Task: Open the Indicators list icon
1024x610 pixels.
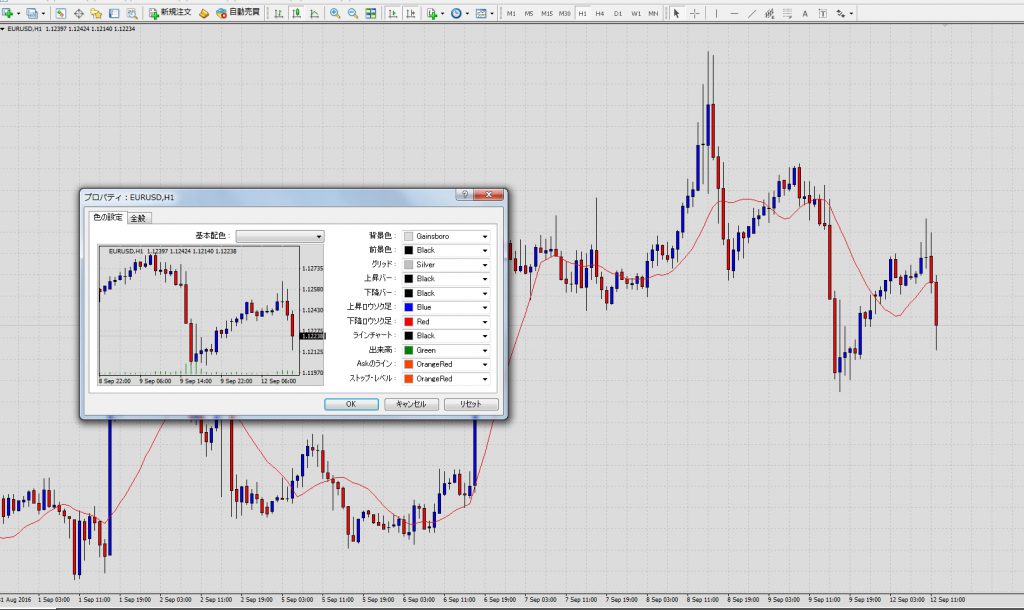Action: coord(432,13)
